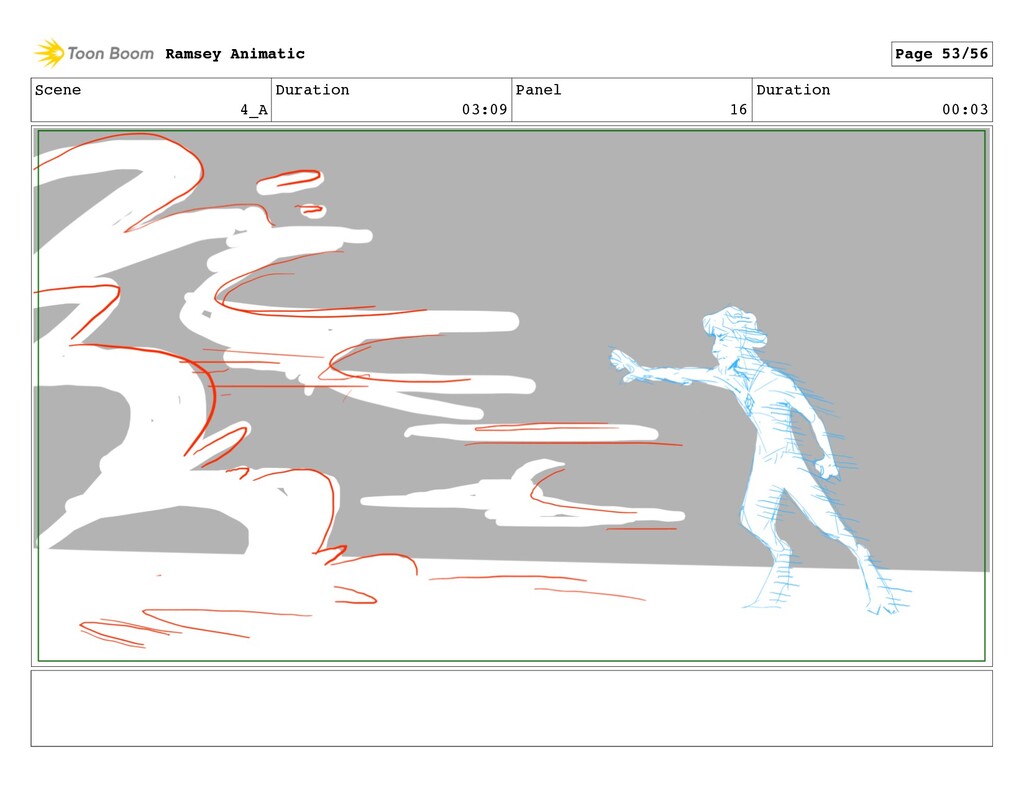Click the 'Page 53/56' page indicator

coord(942,54)
